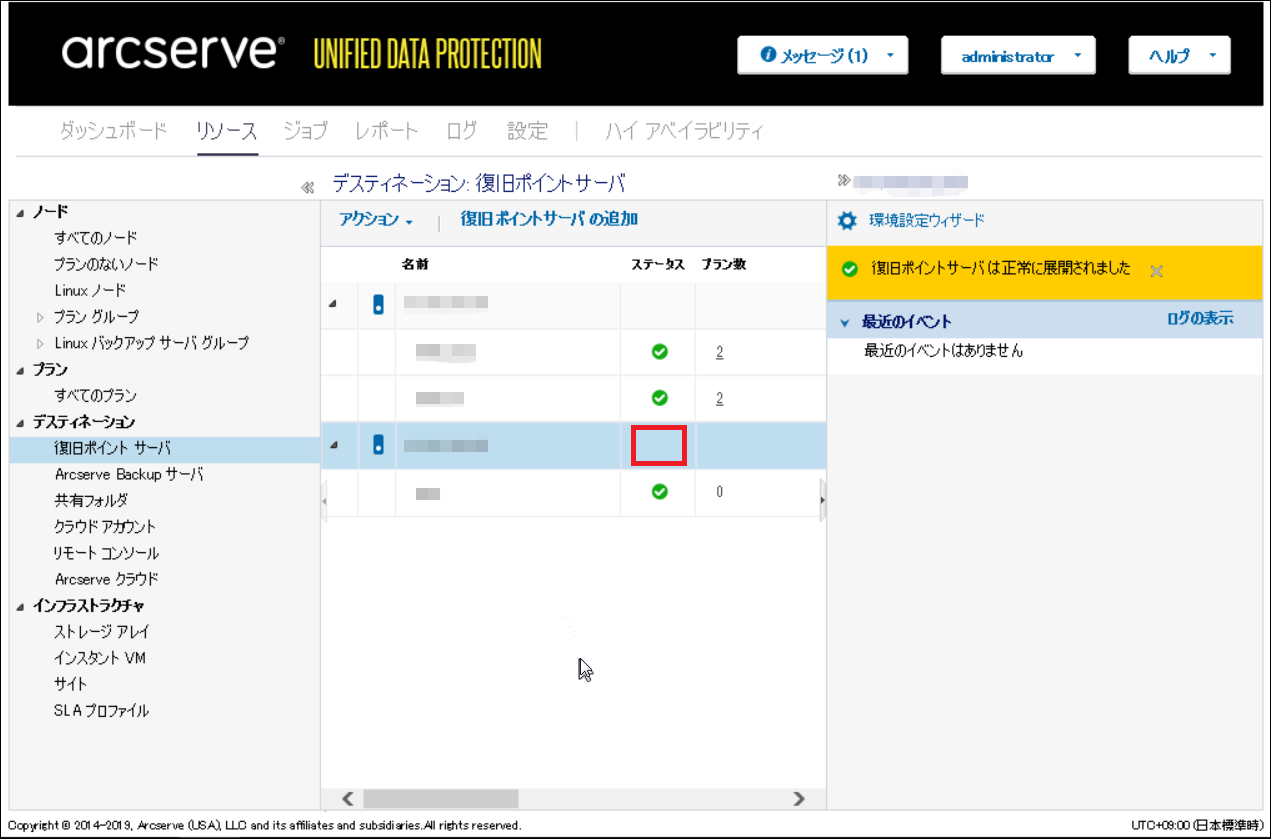Open the レポート tab
Viewport: 1271px width, 839px height.
click(x=387, y=131)
